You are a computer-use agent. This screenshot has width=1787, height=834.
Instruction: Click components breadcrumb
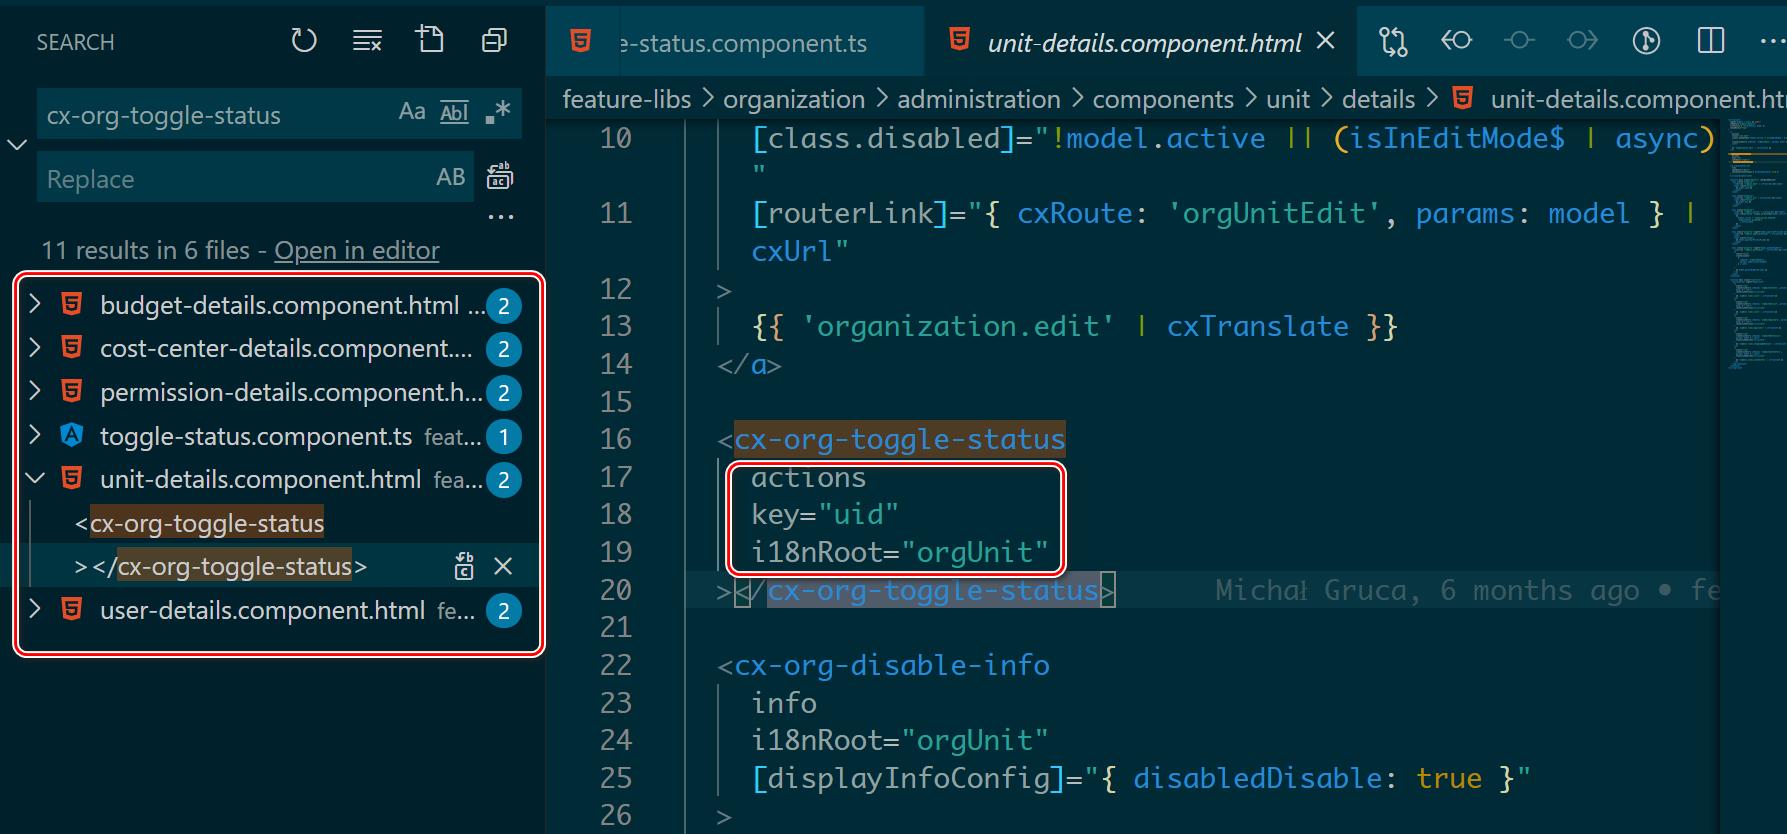1163,99
